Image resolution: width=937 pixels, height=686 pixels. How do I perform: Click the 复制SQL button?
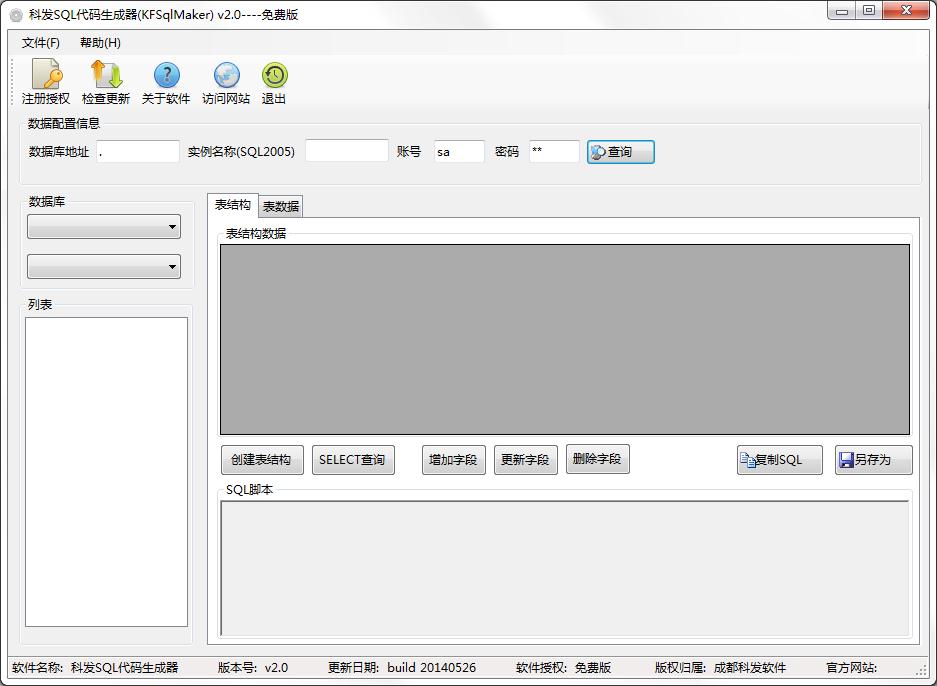click(x=779, y=460)
